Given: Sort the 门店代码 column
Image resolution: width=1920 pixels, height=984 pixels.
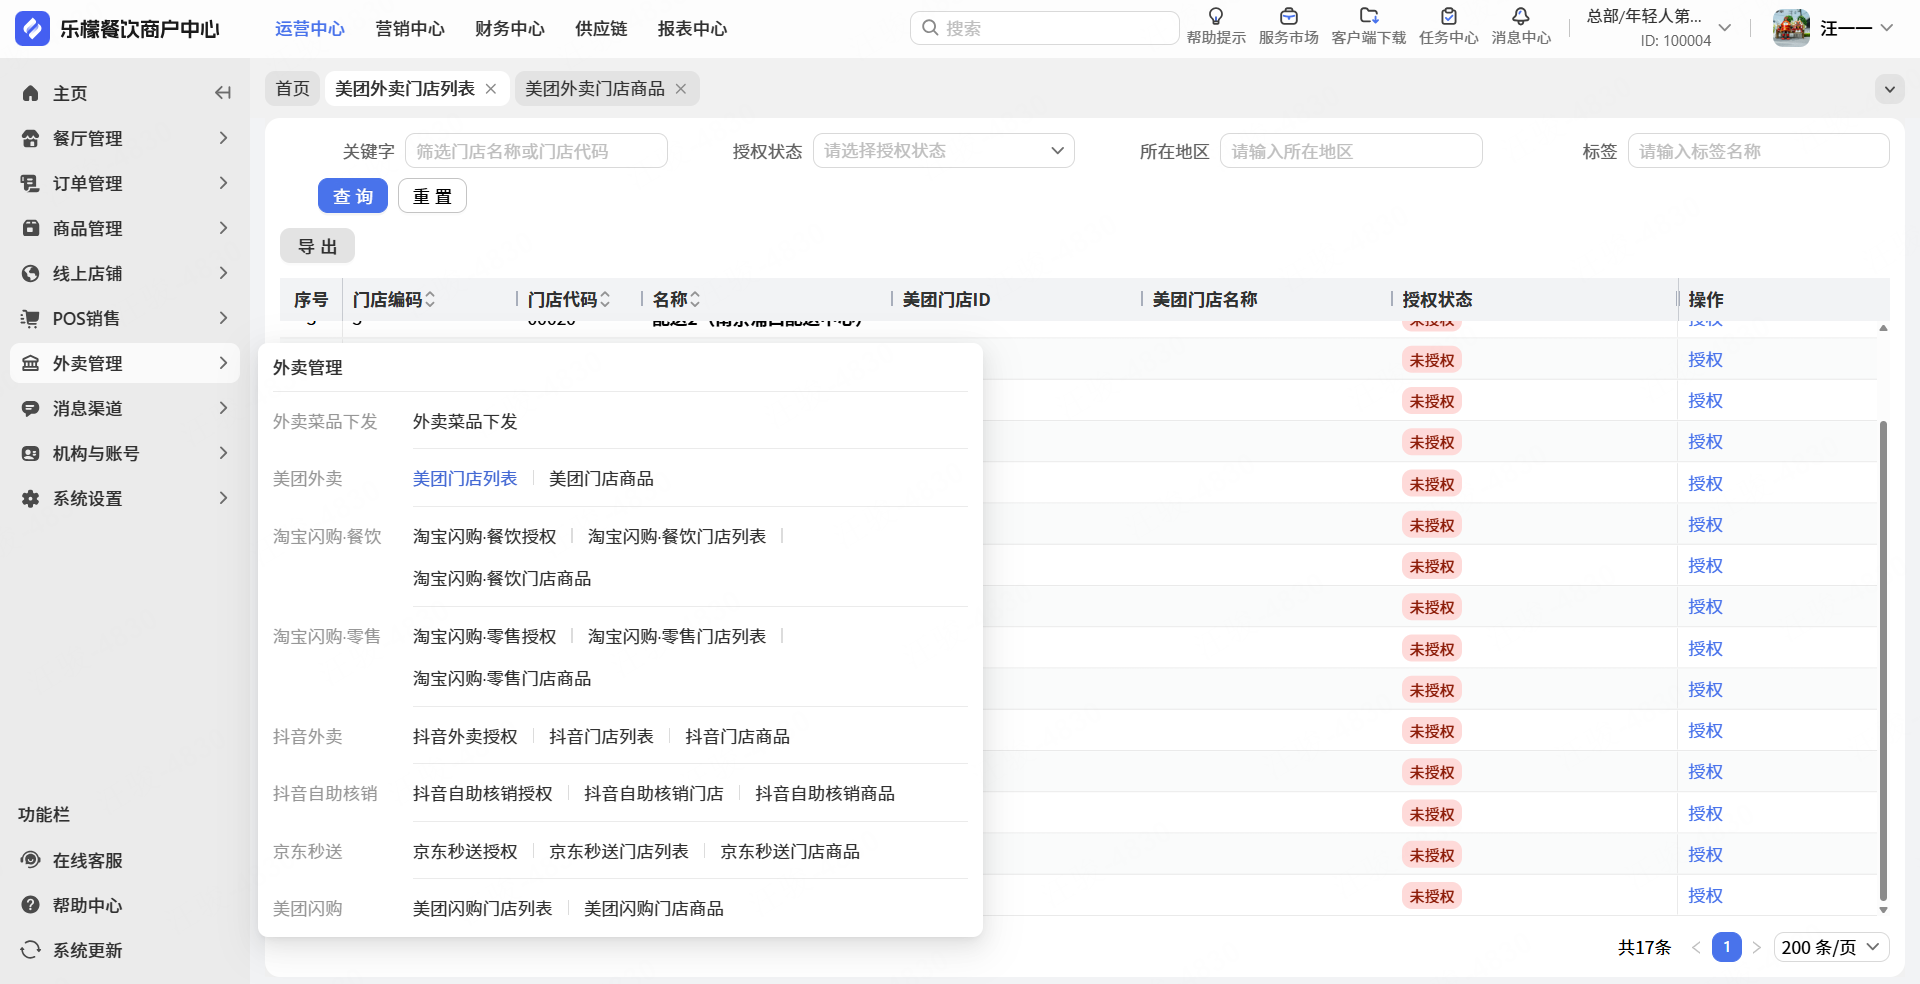Looking at the screenshot, I should click(x=605, y=299).
